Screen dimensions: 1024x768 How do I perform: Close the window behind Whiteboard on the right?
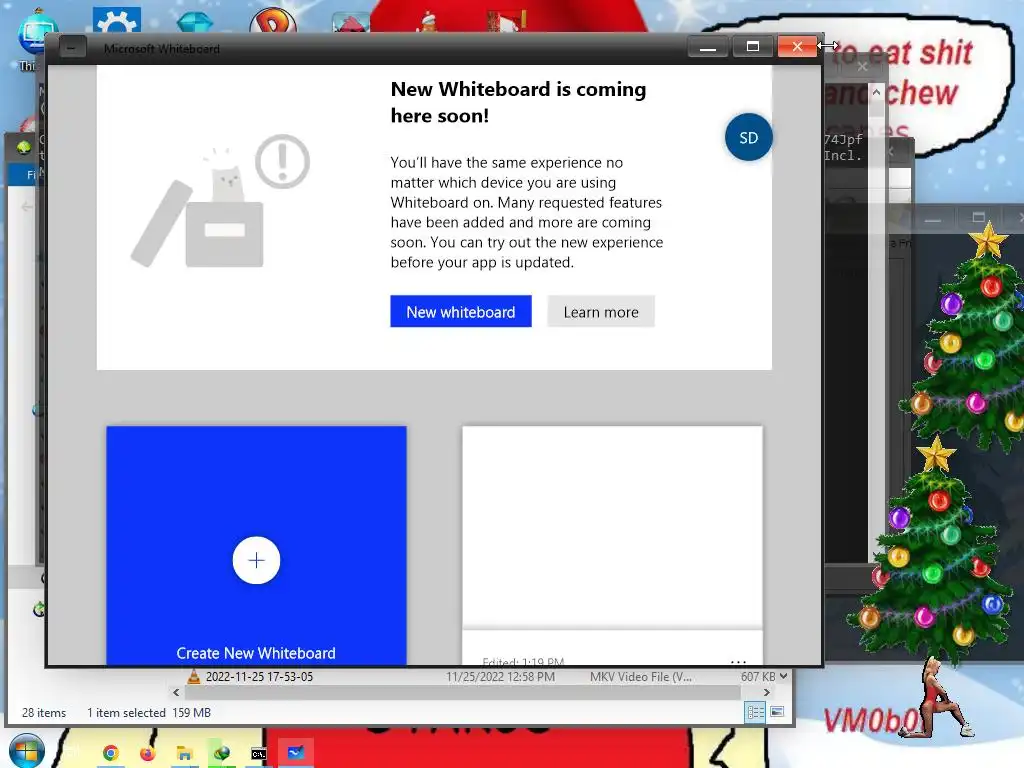[862, 66]
